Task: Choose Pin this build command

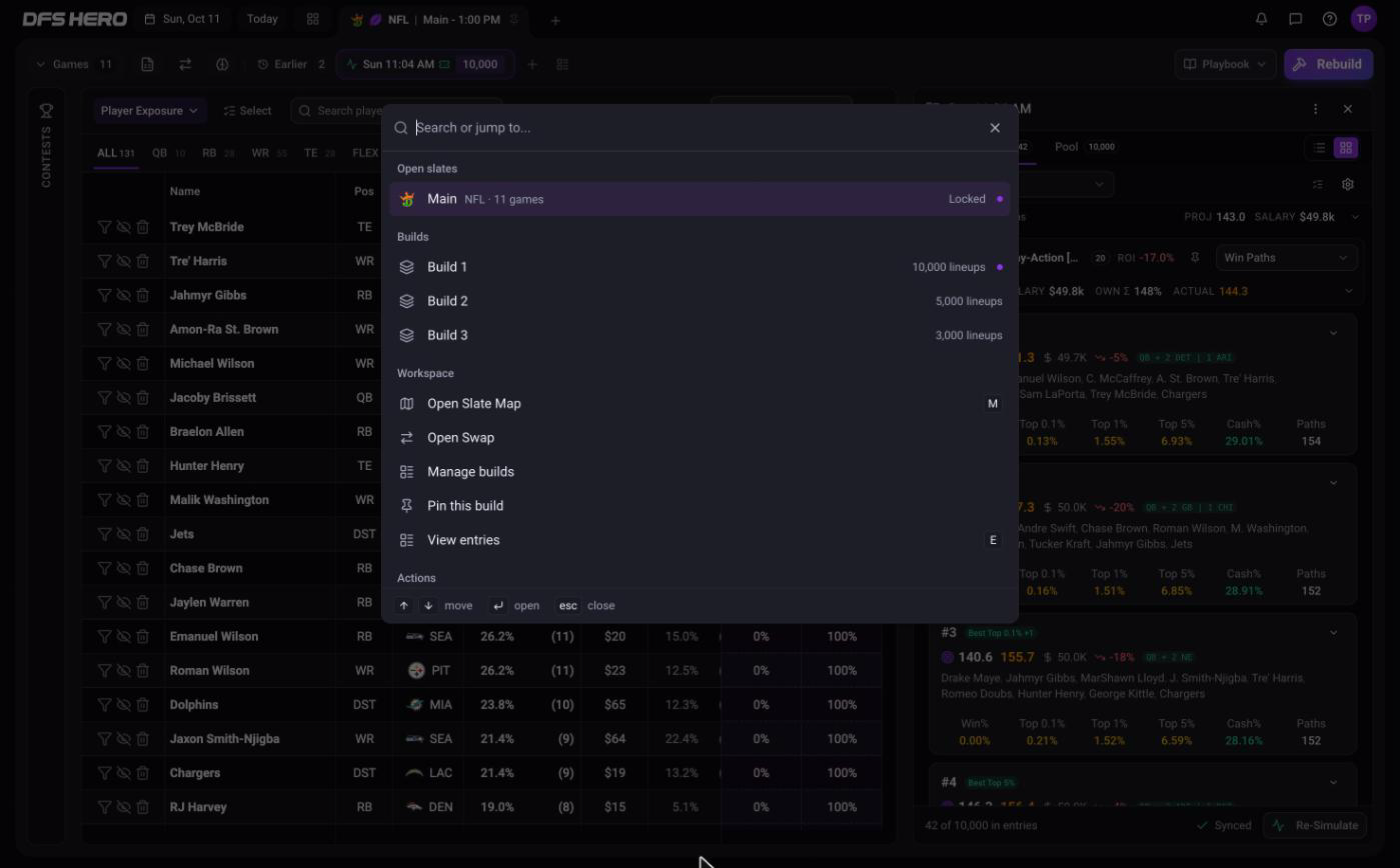Action: [699, 506]
